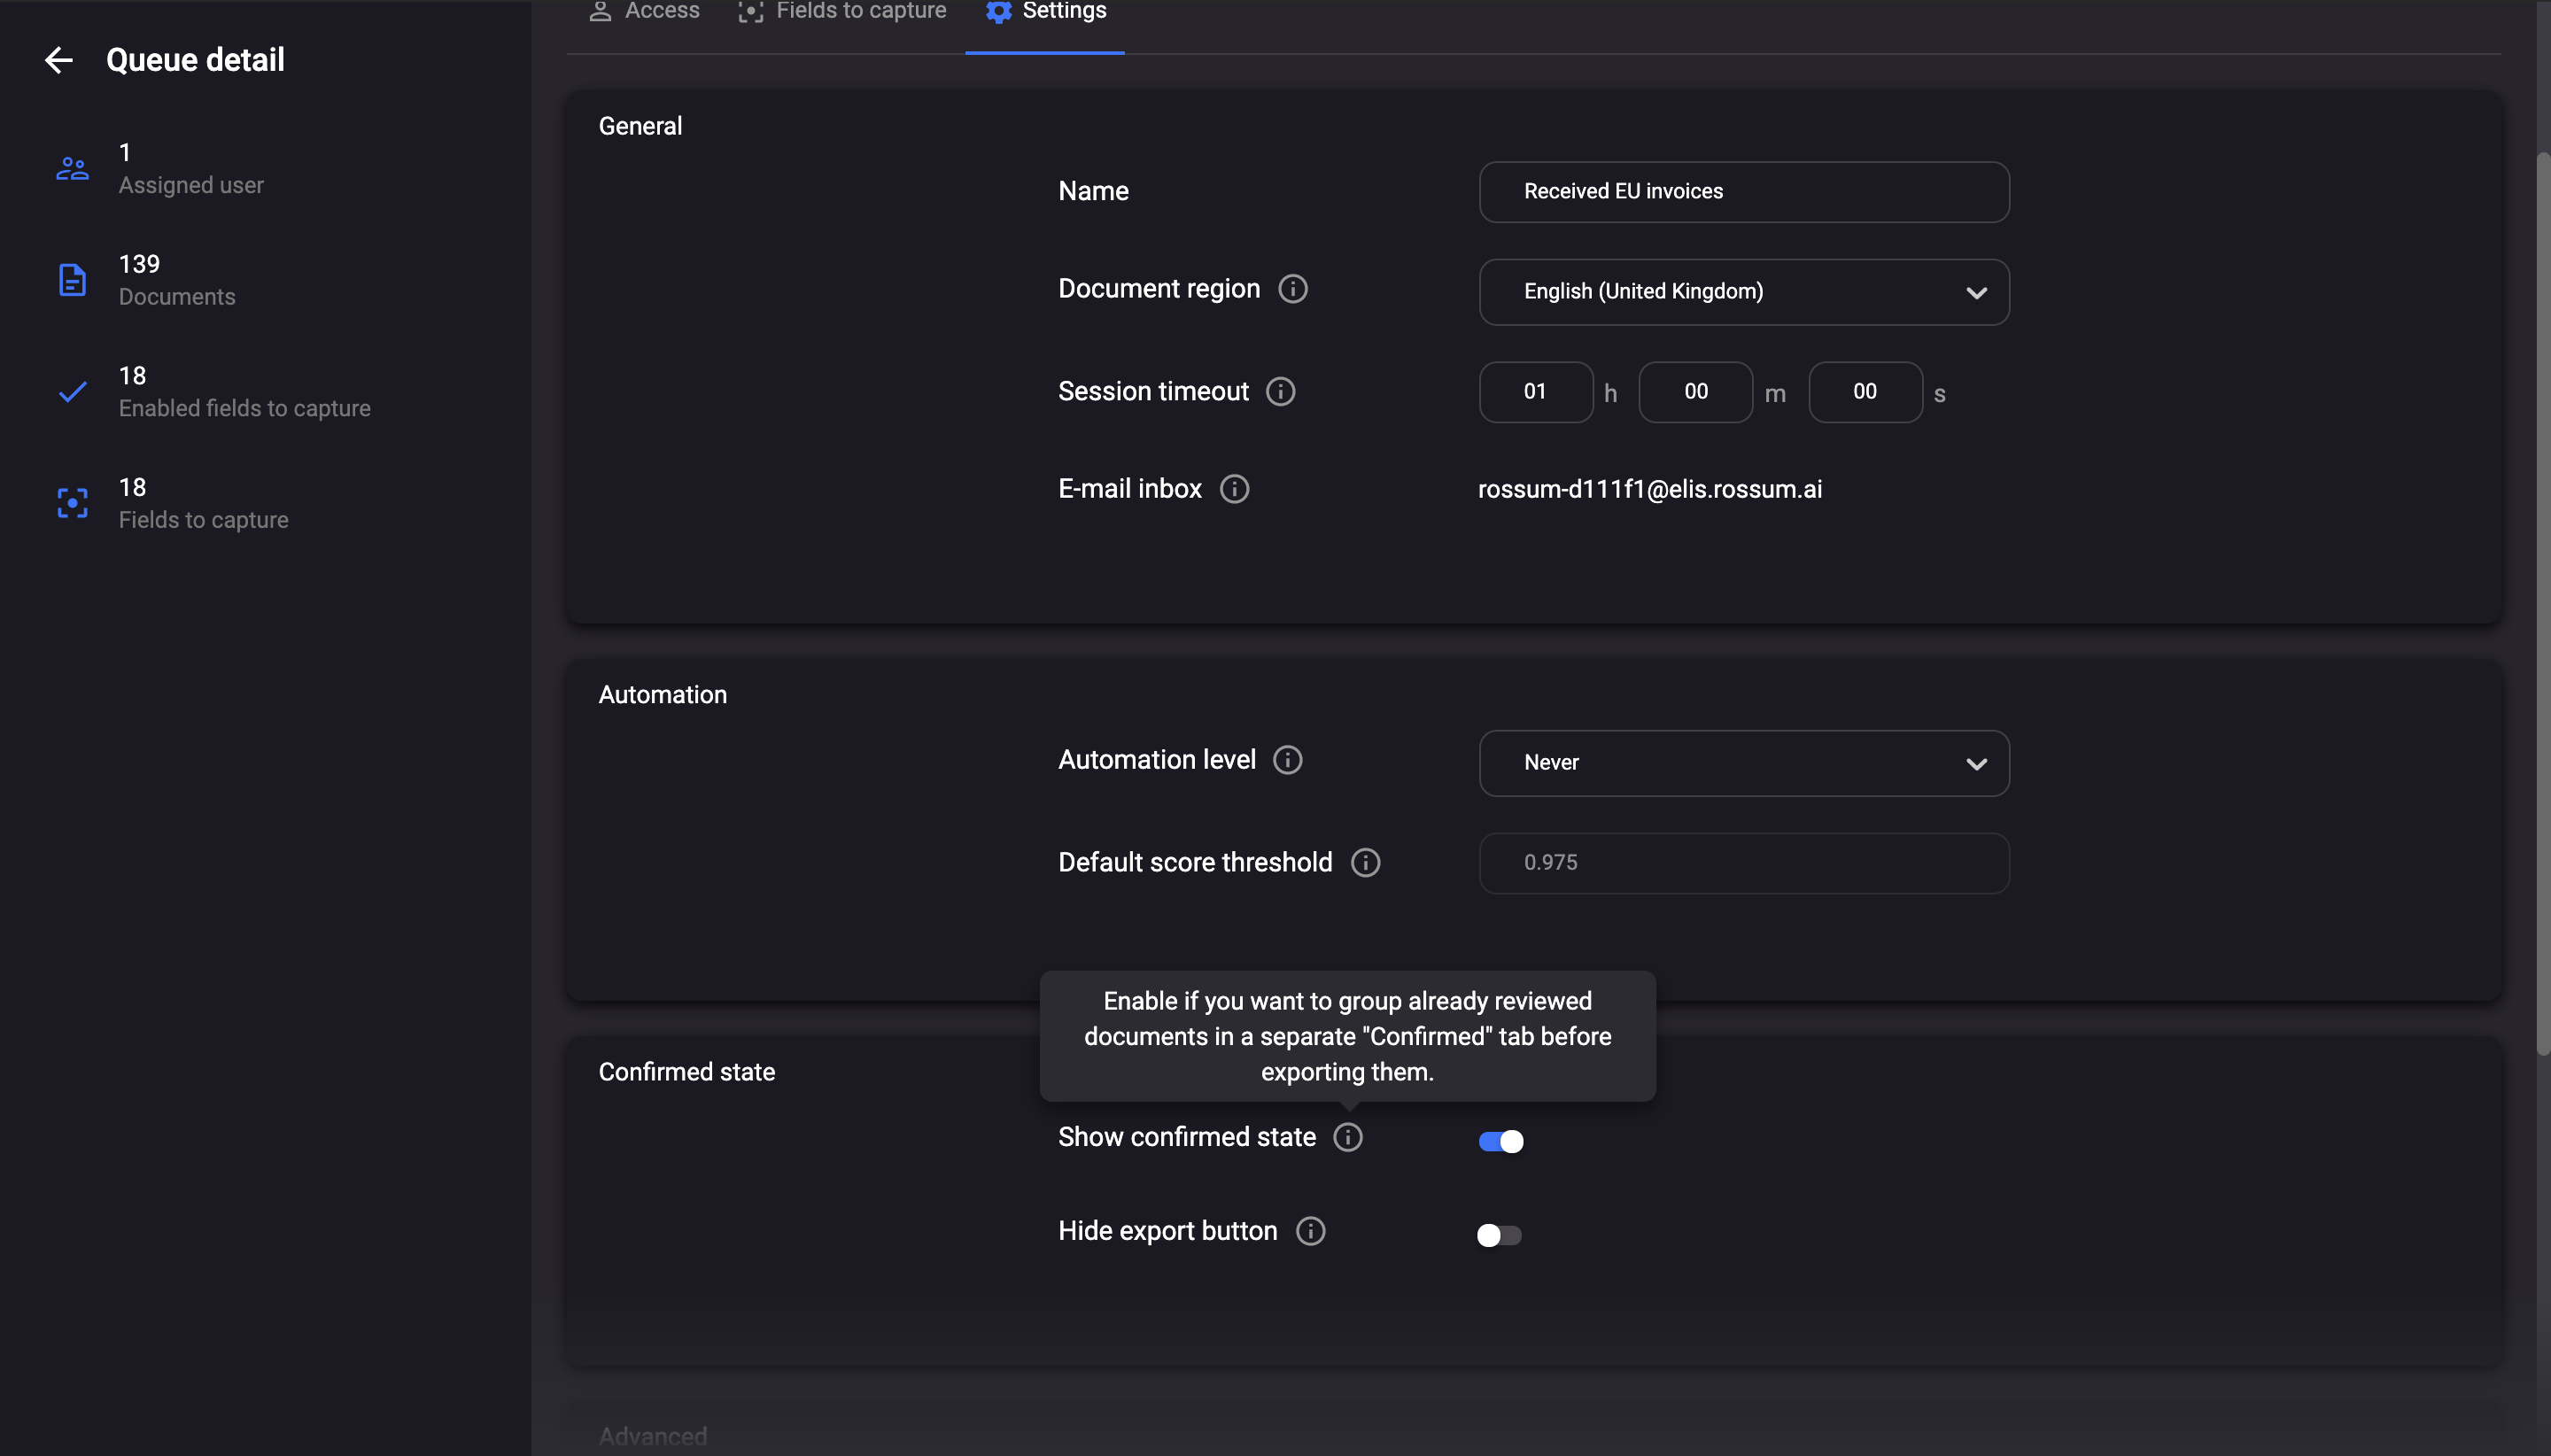Open the Document region dropdown
The image size is (2551, 1456).
pos(1743,292)
